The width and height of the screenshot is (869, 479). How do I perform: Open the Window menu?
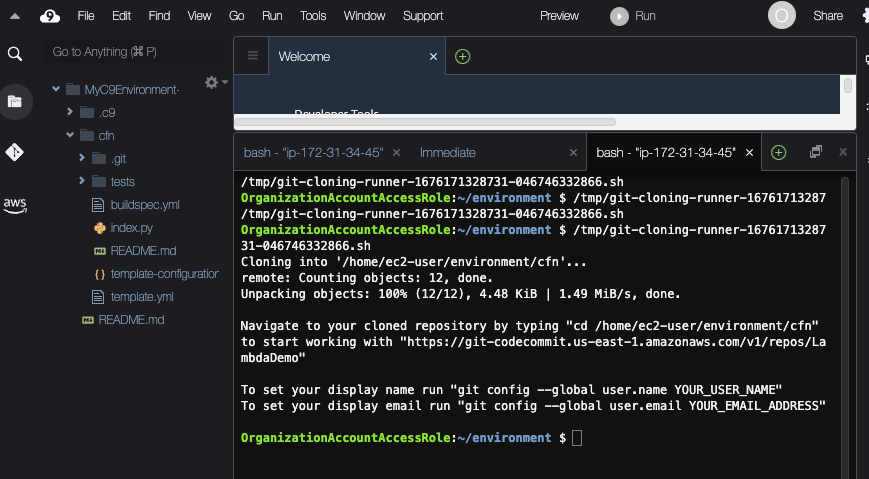pyautogui.click(x=364, y=16)
